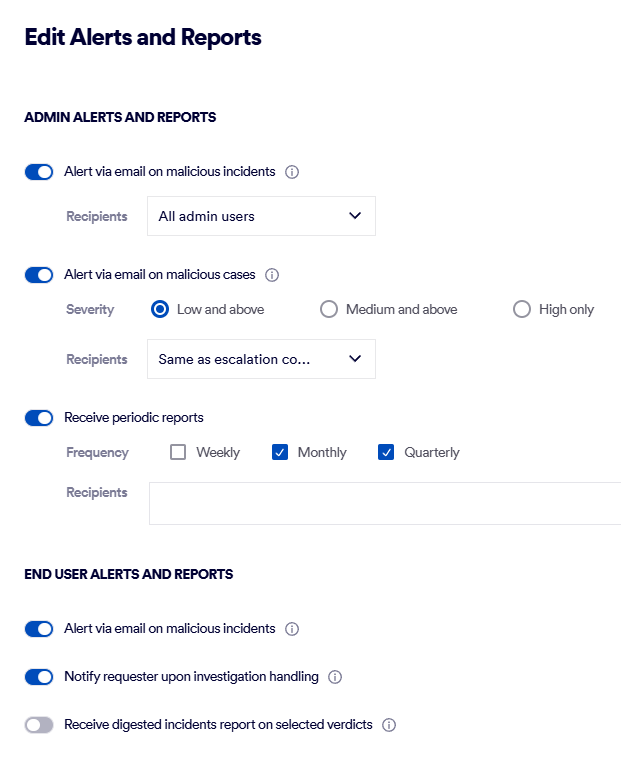The height and width of the screenshot is (758, 621).
Task: Click the periodic reports Recipients input field
Action: (x=385, y=503)
